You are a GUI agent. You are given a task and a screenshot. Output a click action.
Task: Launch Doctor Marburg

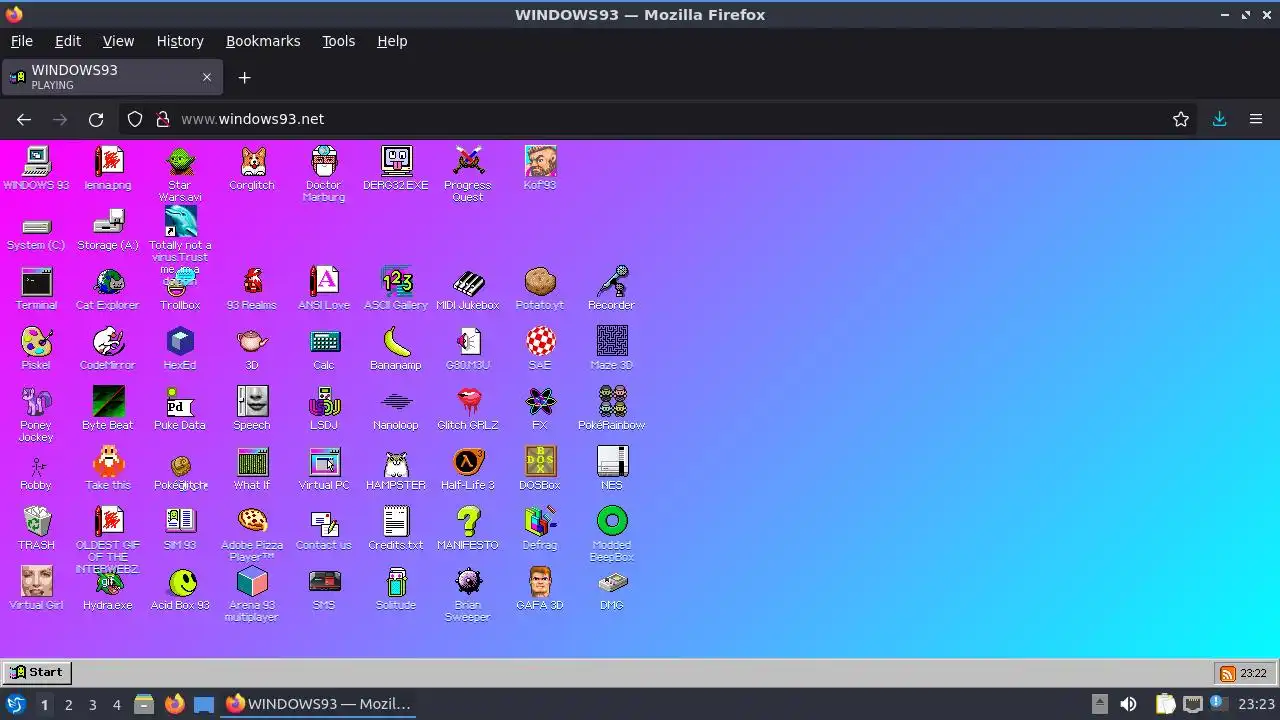(x=324, y=174)
